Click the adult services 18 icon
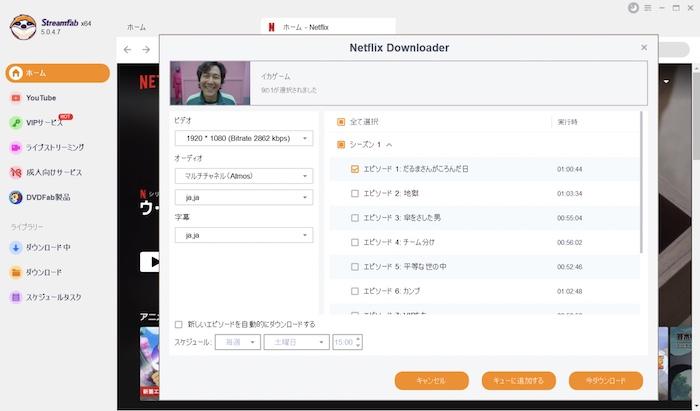 tap(16, 172)
